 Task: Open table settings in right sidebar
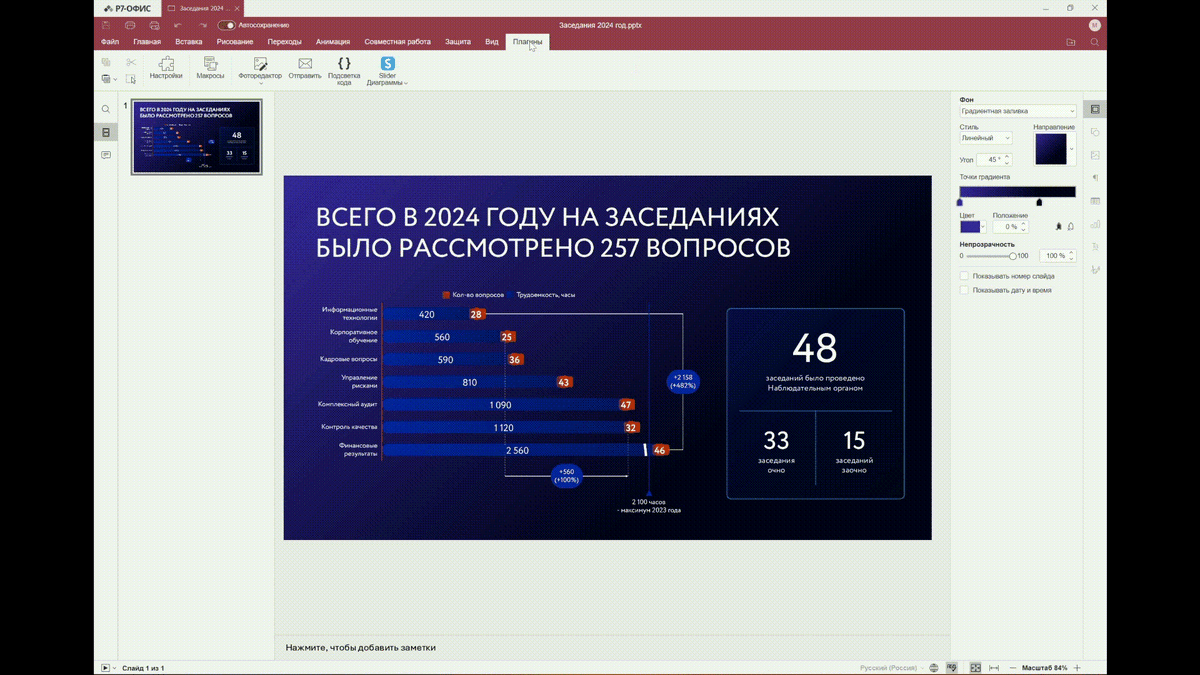click(x=1095, y=201)
